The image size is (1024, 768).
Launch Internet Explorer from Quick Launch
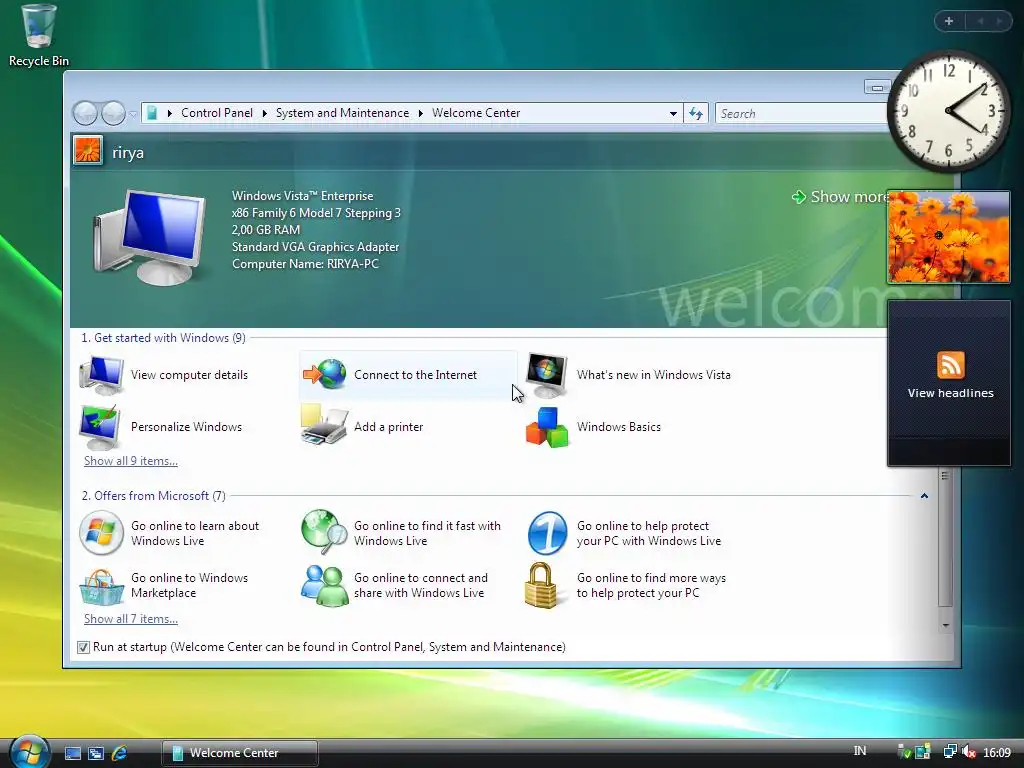point(120,753)
